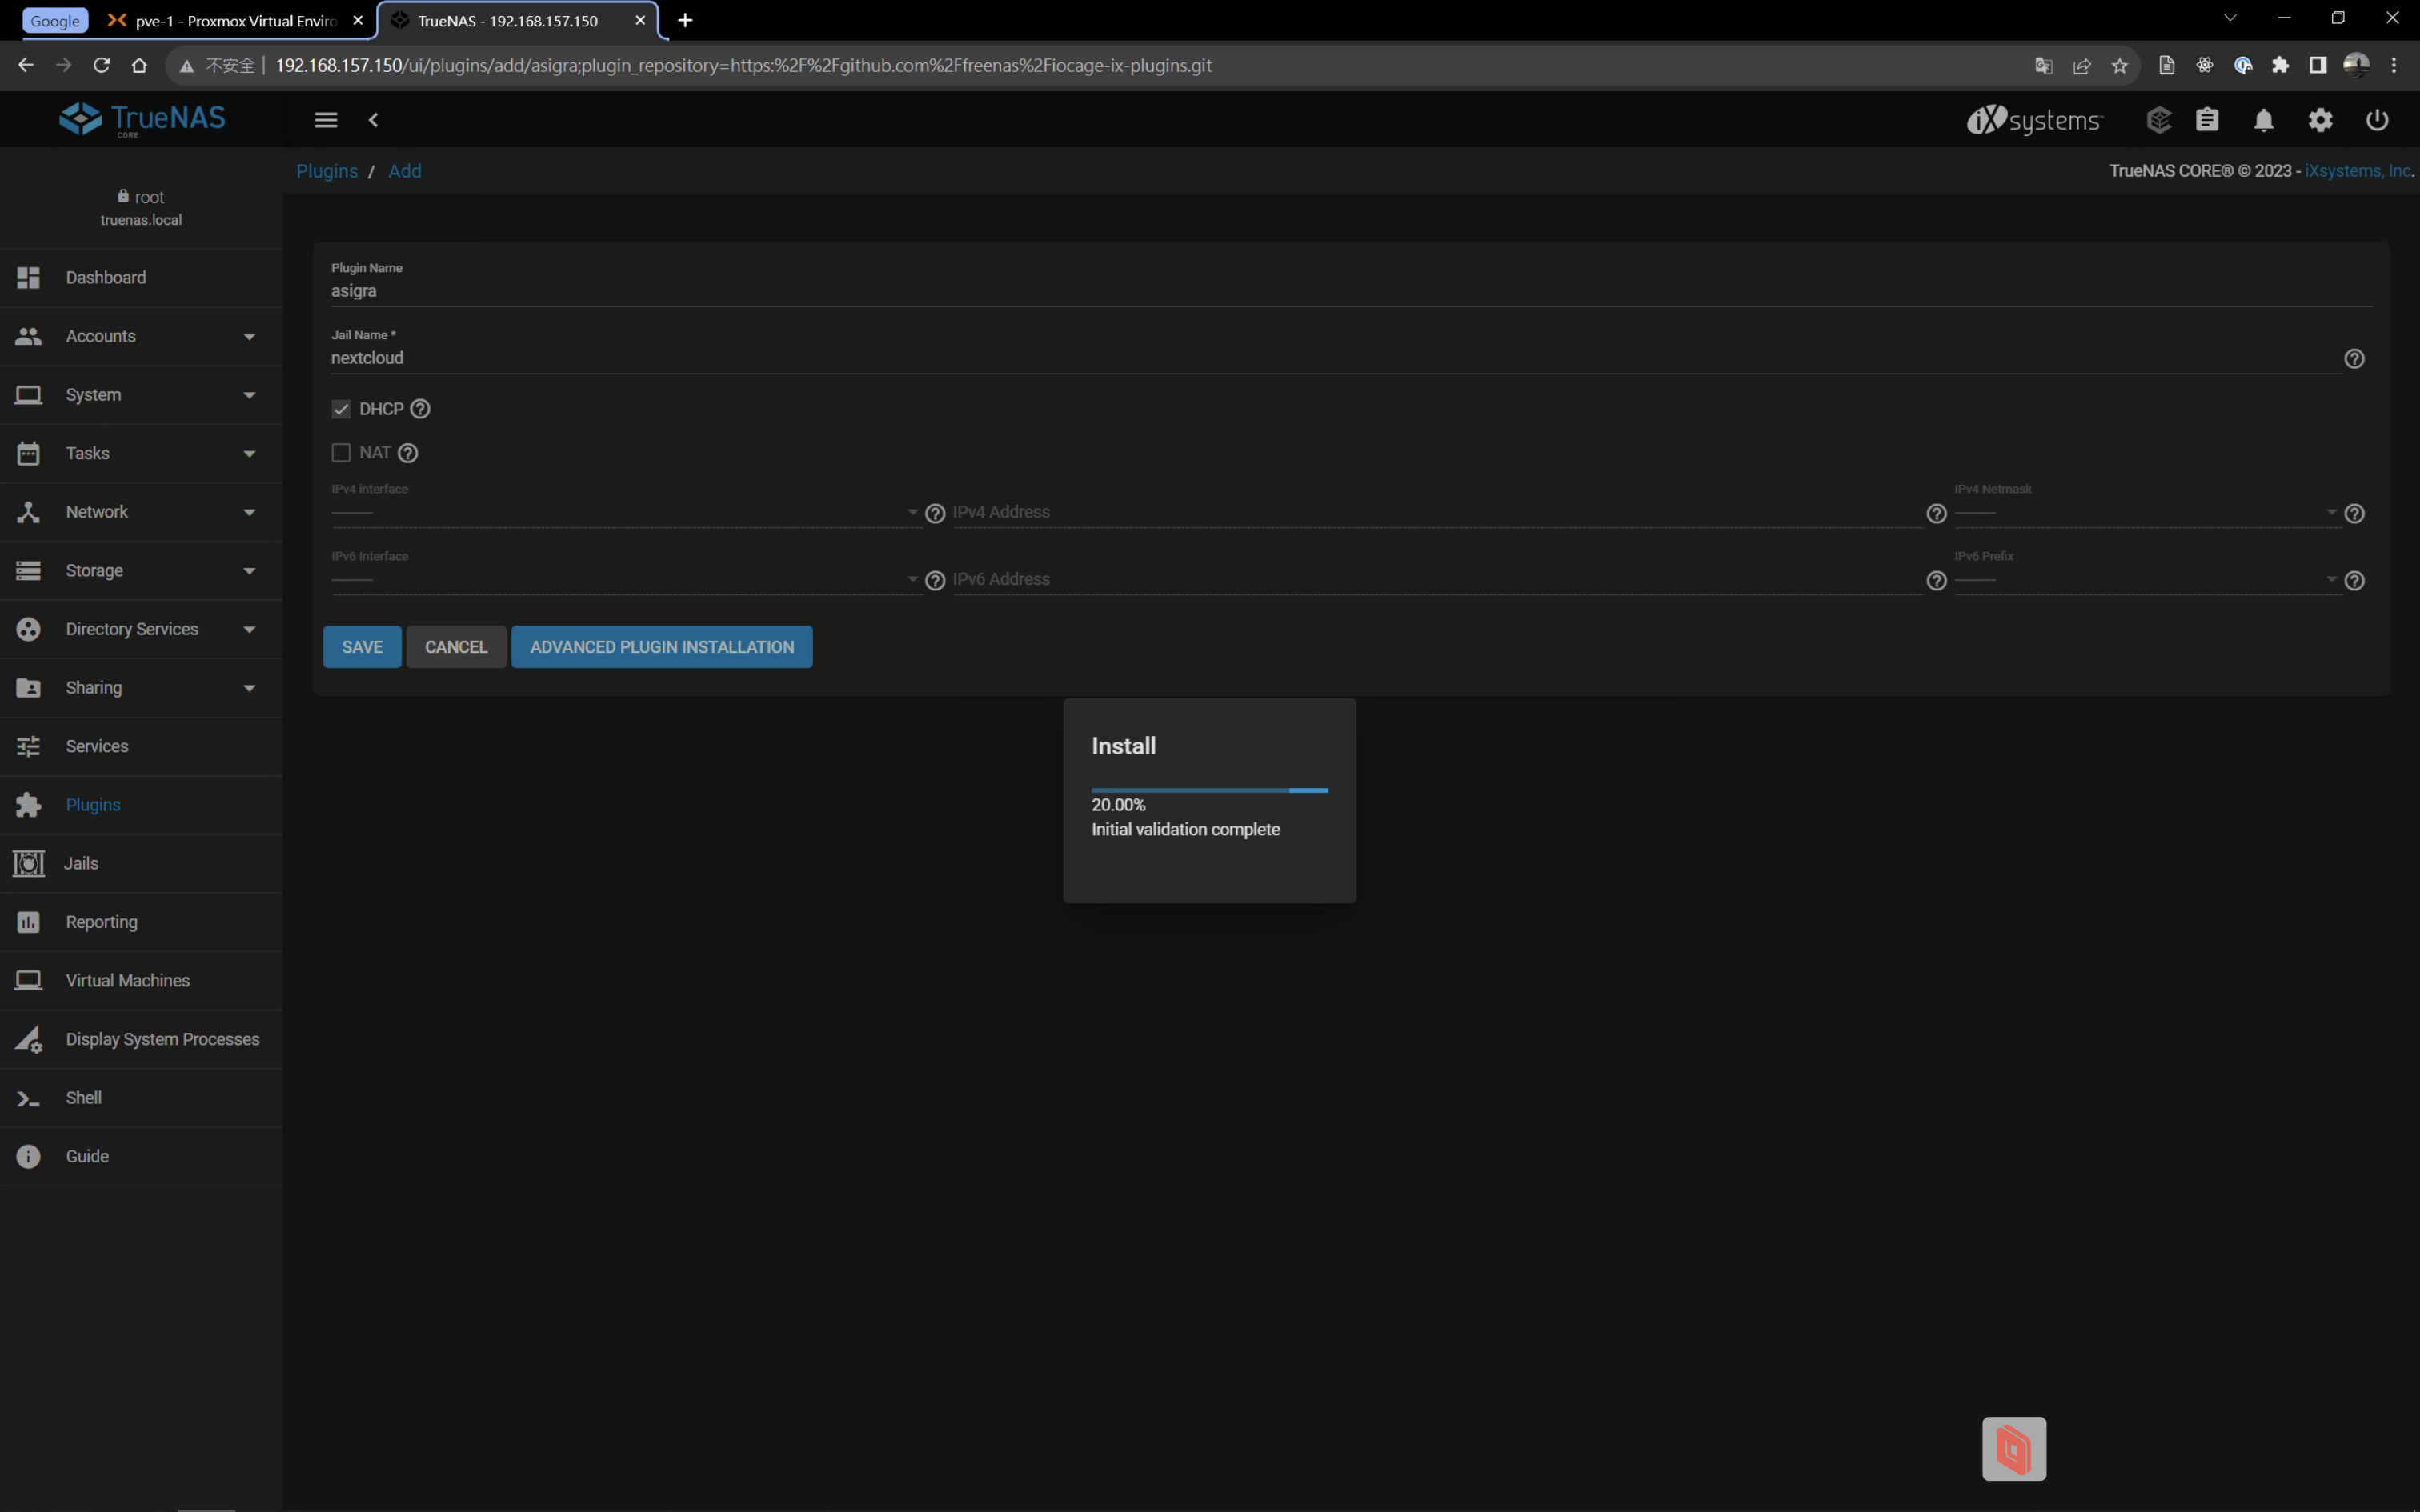Viewport: 2420px width, 1512px height.
Task: Enable the NAT checkbox
Action: coord(341,453)
